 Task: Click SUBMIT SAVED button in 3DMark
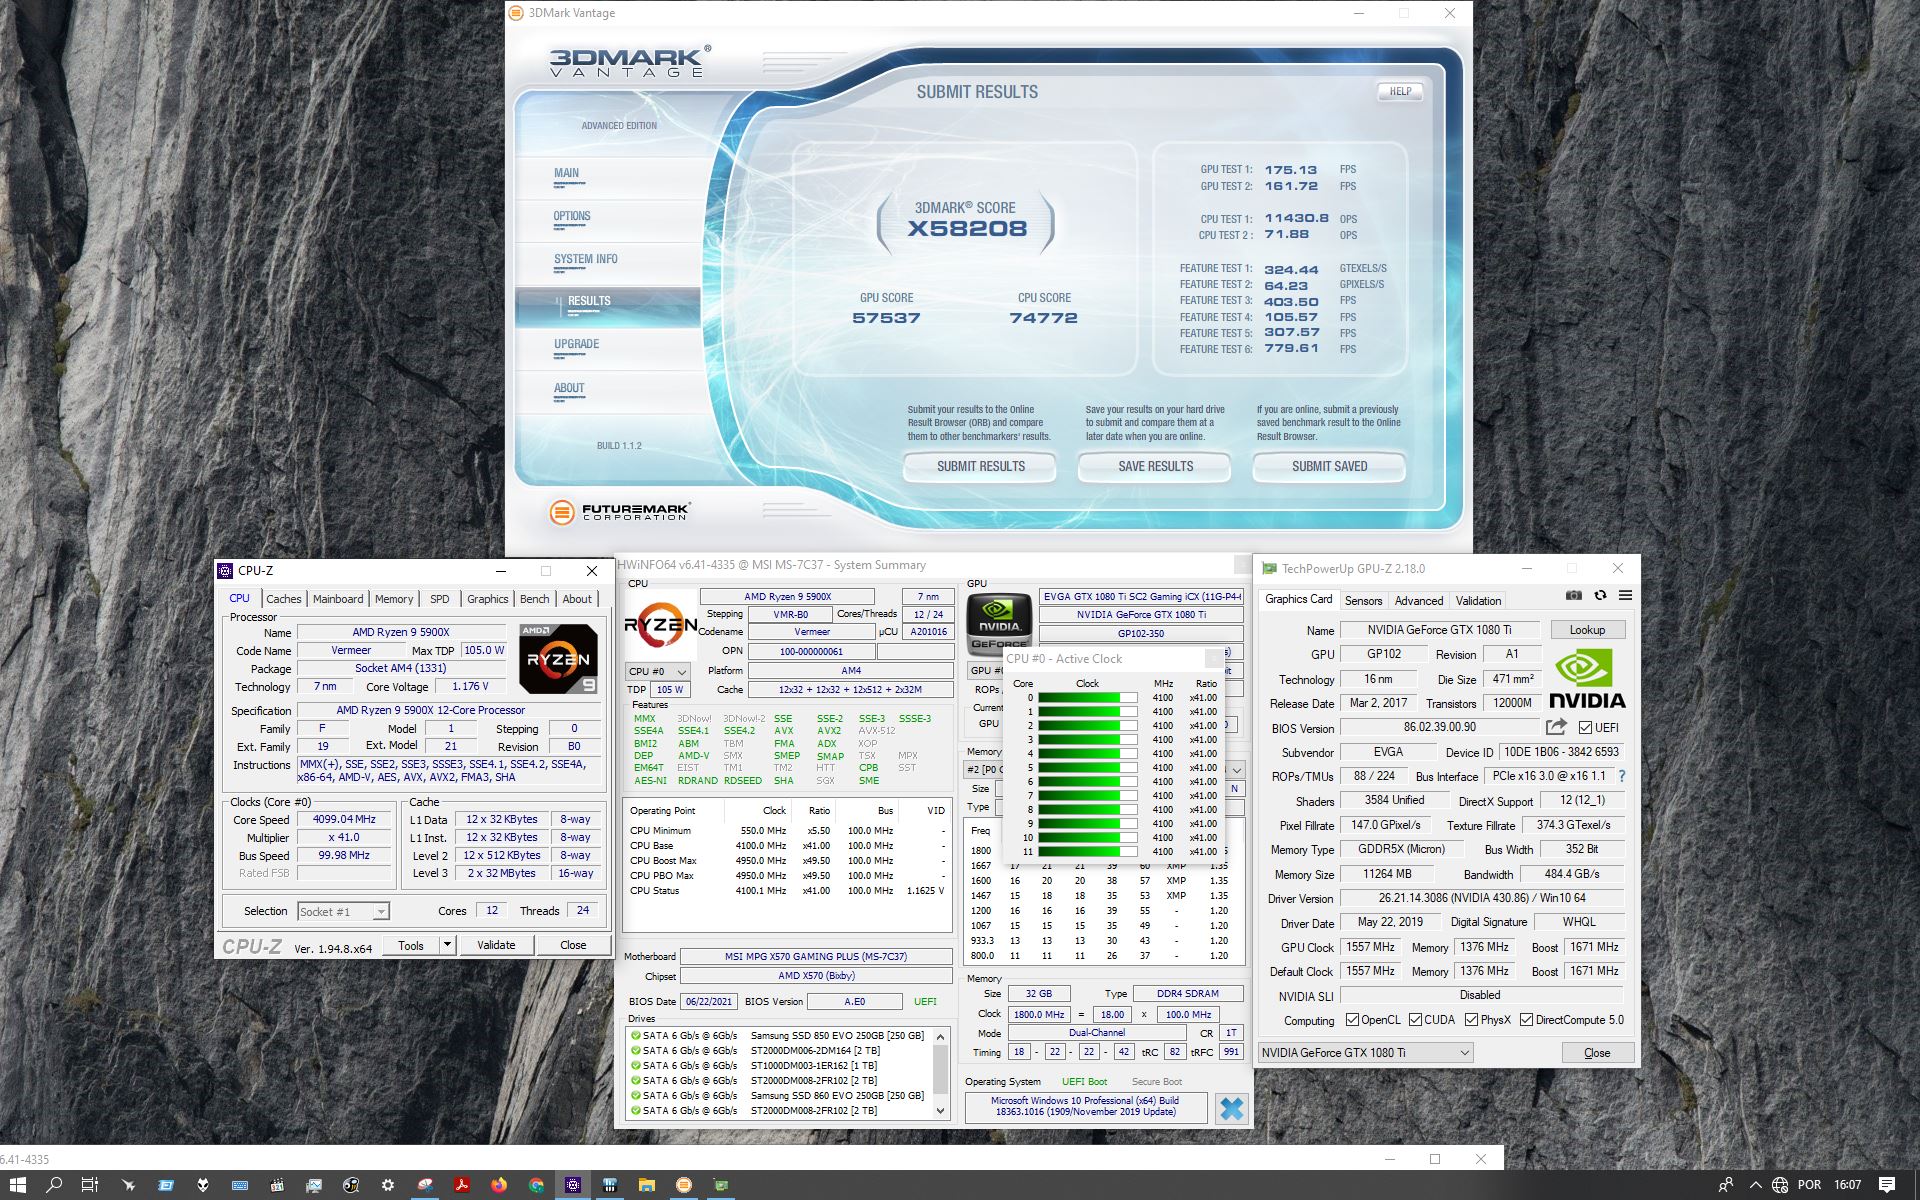click(1329, 467)
